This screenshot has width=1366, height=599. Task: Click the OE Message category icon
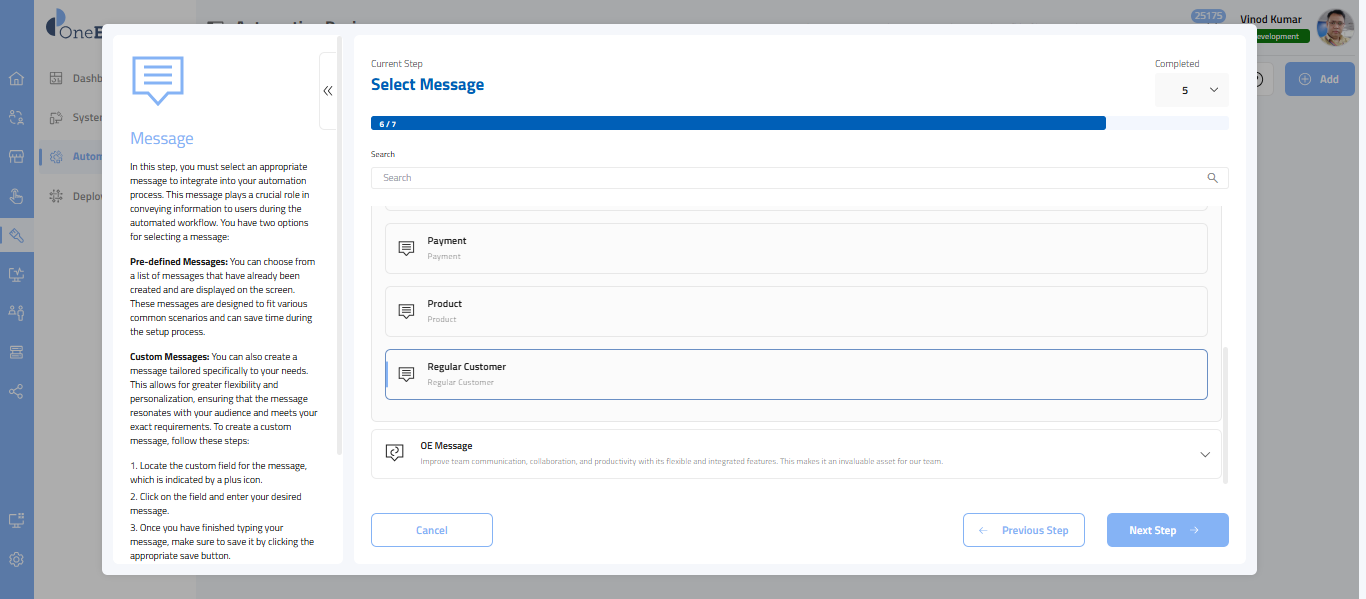point(394,453)
